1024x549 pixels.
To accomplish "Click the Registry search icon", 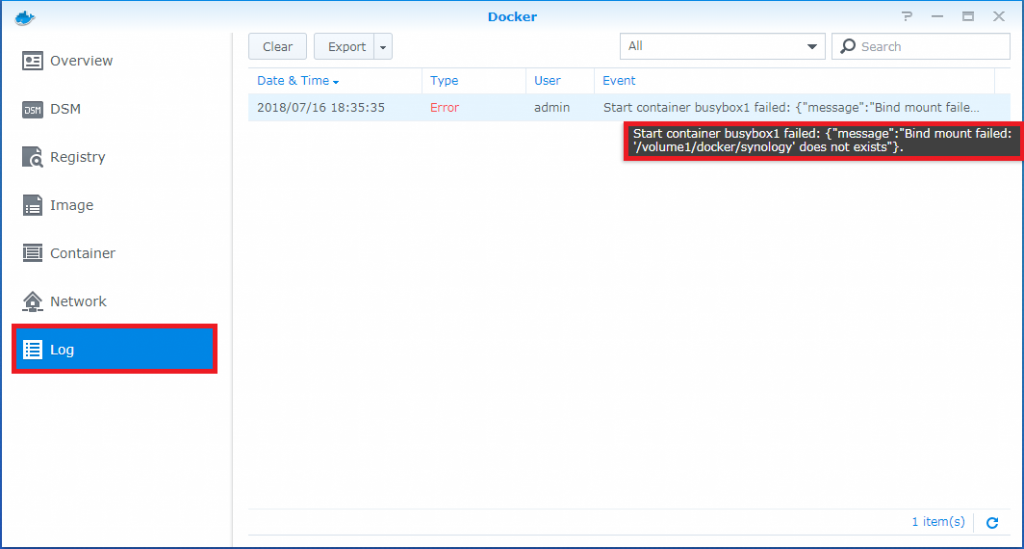I will 33,157.
